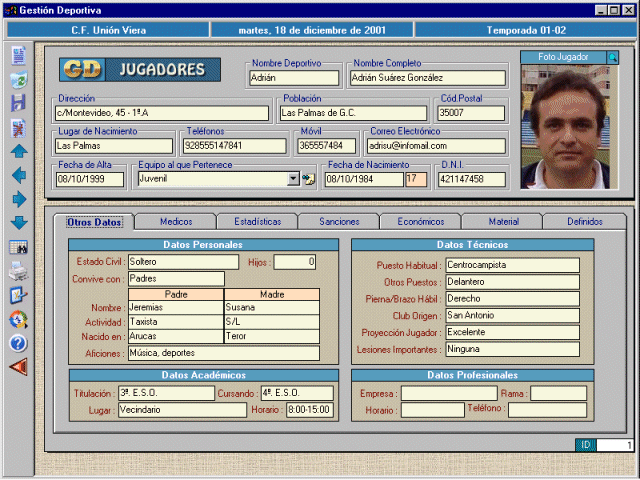
Task: Click the Pierna/Brazo Hábil field Derecho
Action: [x=512, y=299]
